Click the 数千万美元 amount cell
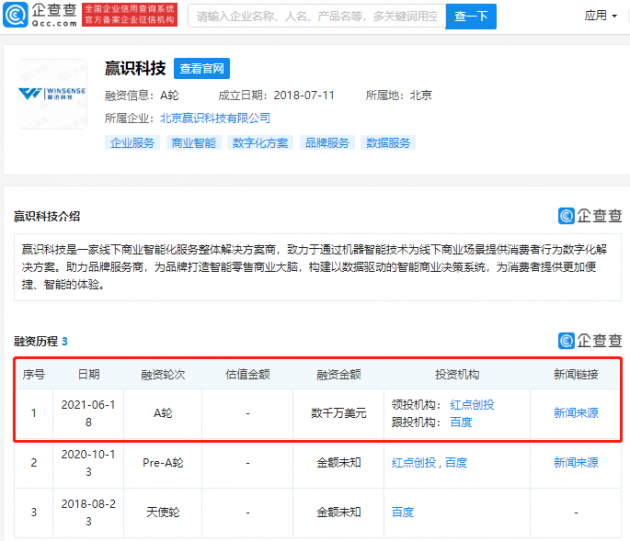630x541 pixels. 338,413
